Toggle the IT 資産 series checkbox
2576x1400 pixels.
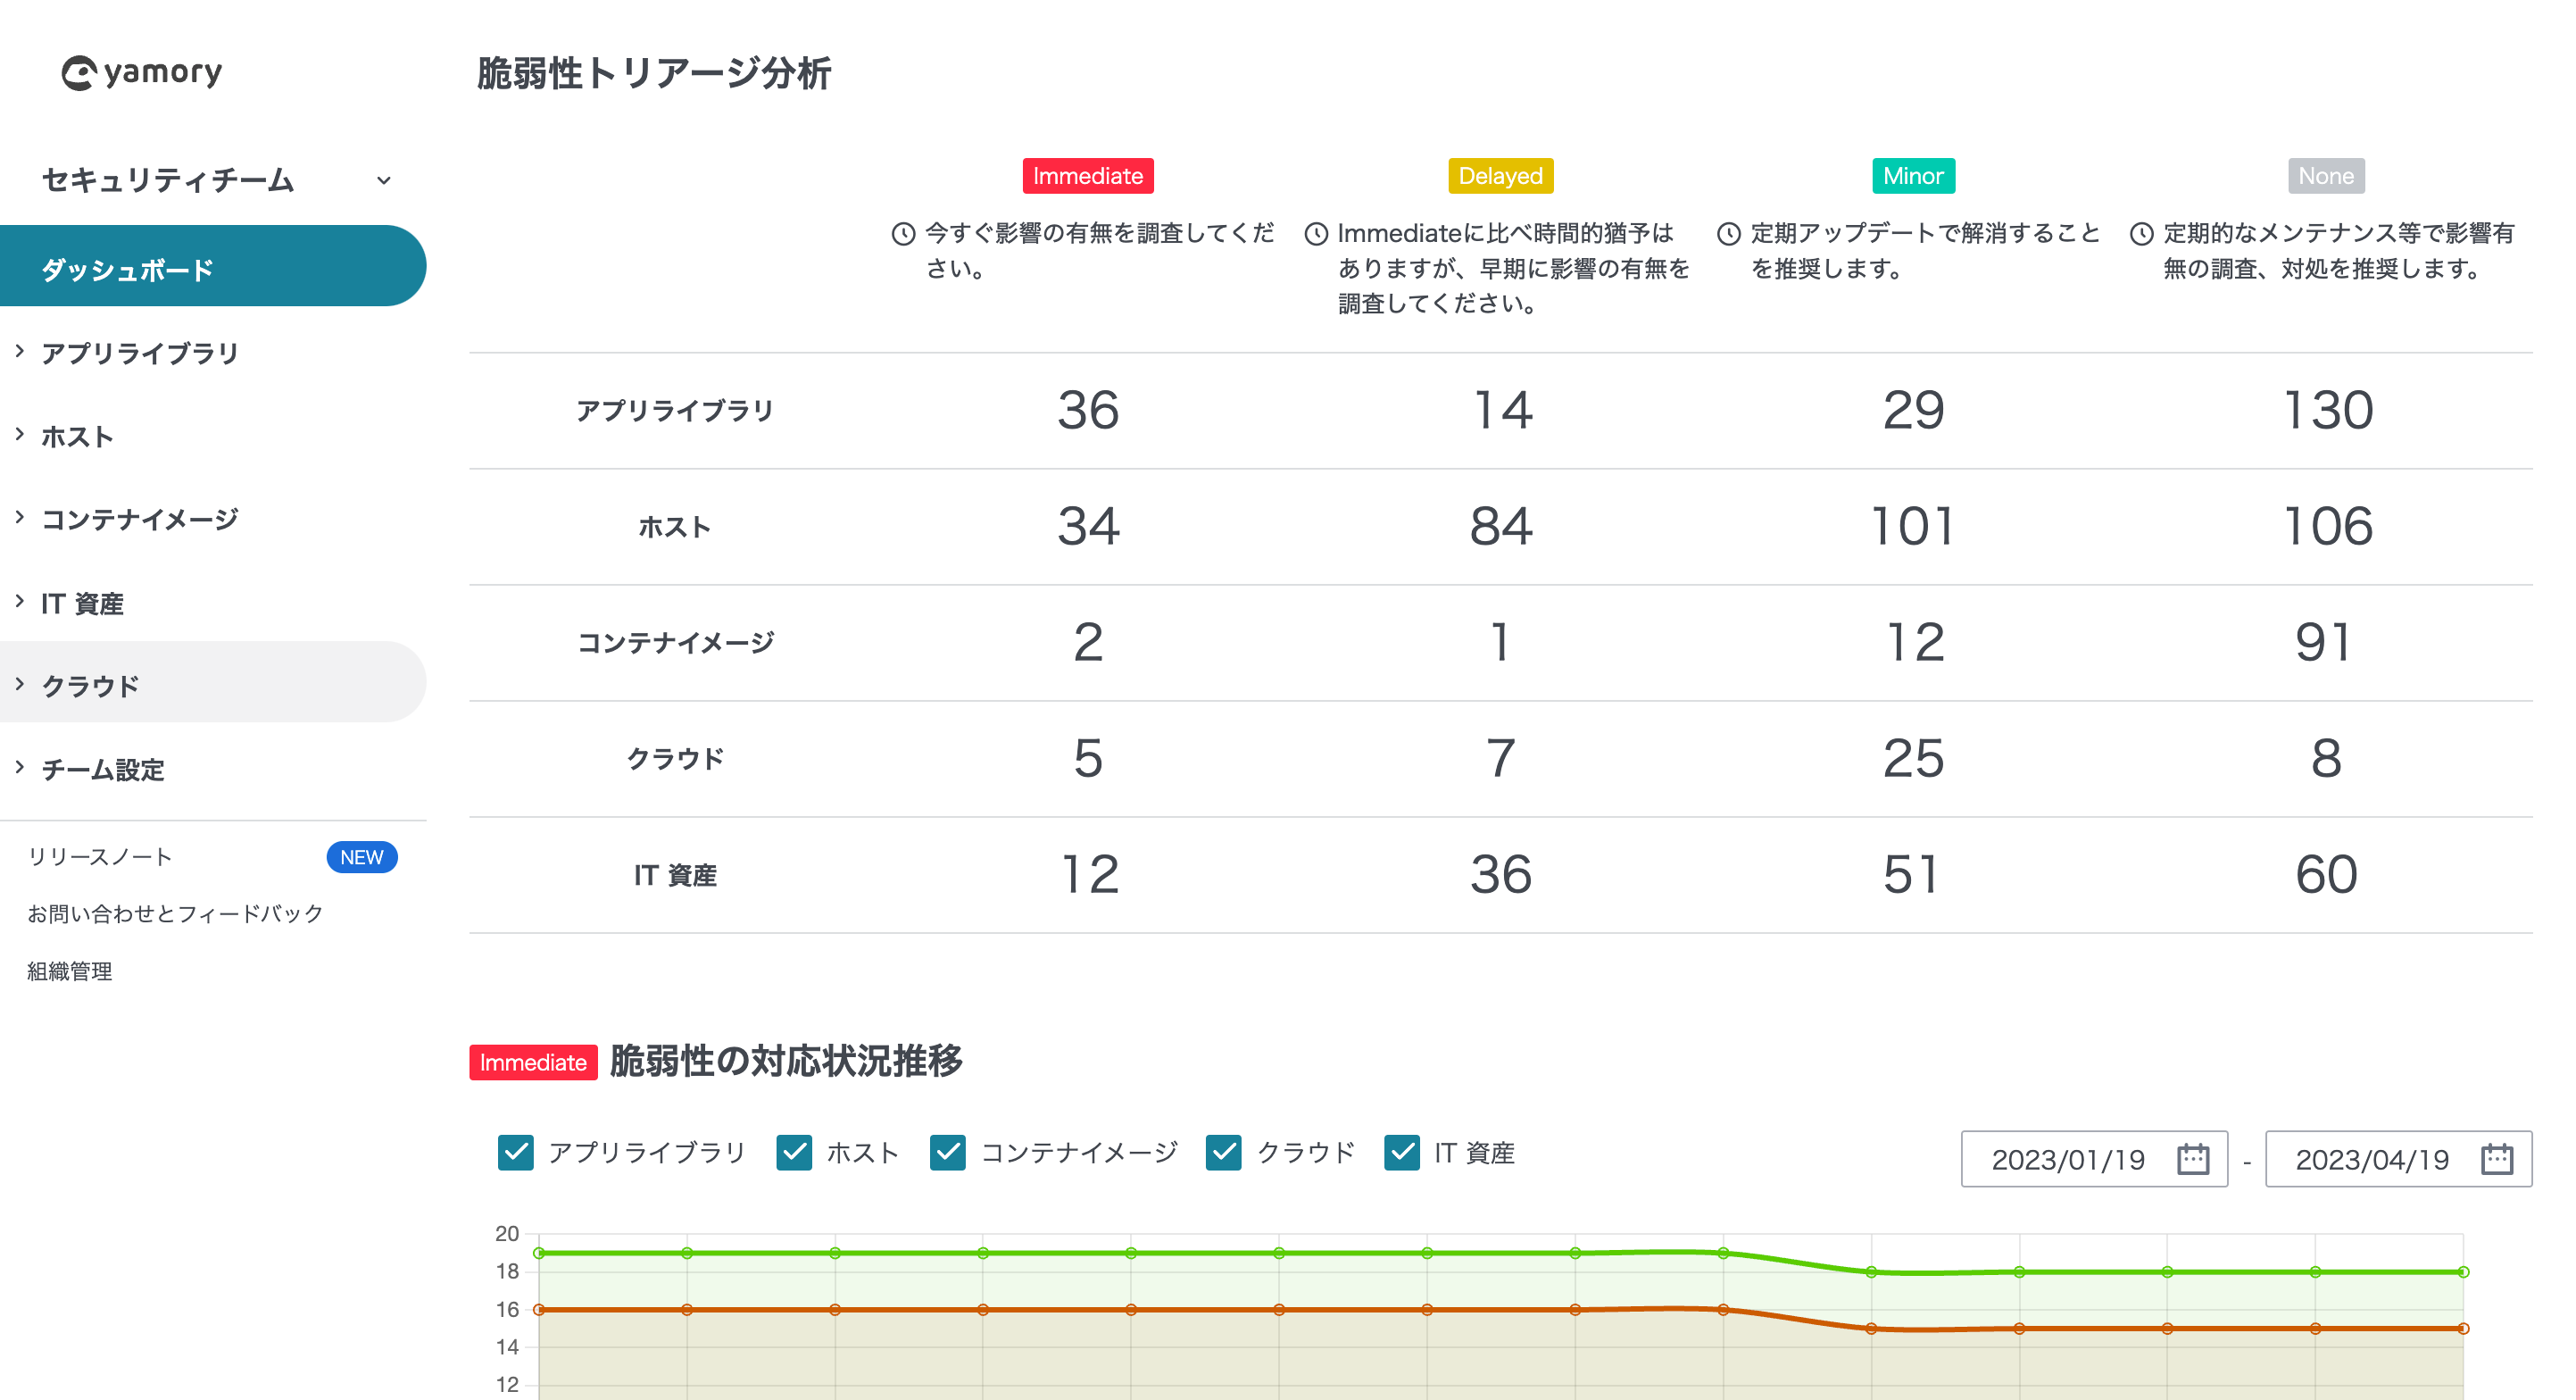pyautogui.click(x=1402, y=1153)
